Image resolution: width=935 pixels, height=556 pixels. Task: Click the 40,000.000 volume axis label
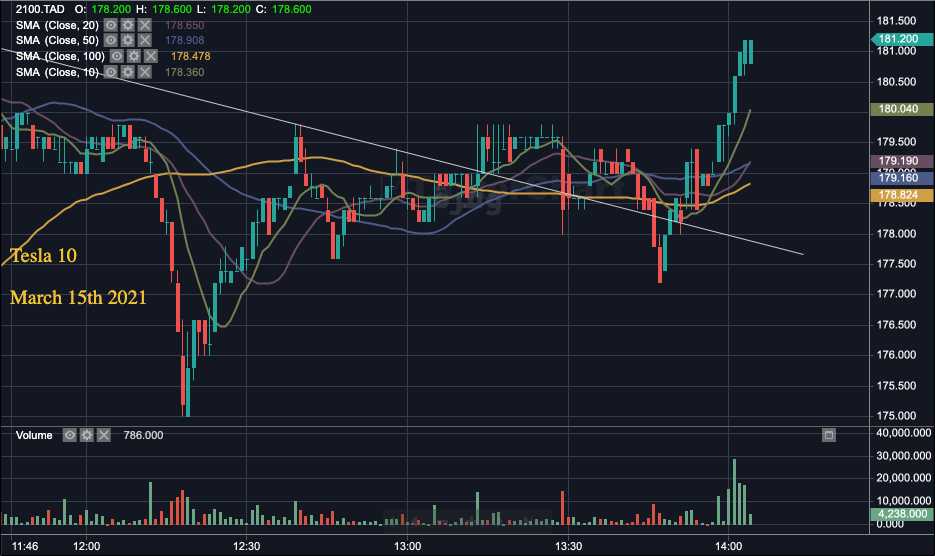pos(903,433)
